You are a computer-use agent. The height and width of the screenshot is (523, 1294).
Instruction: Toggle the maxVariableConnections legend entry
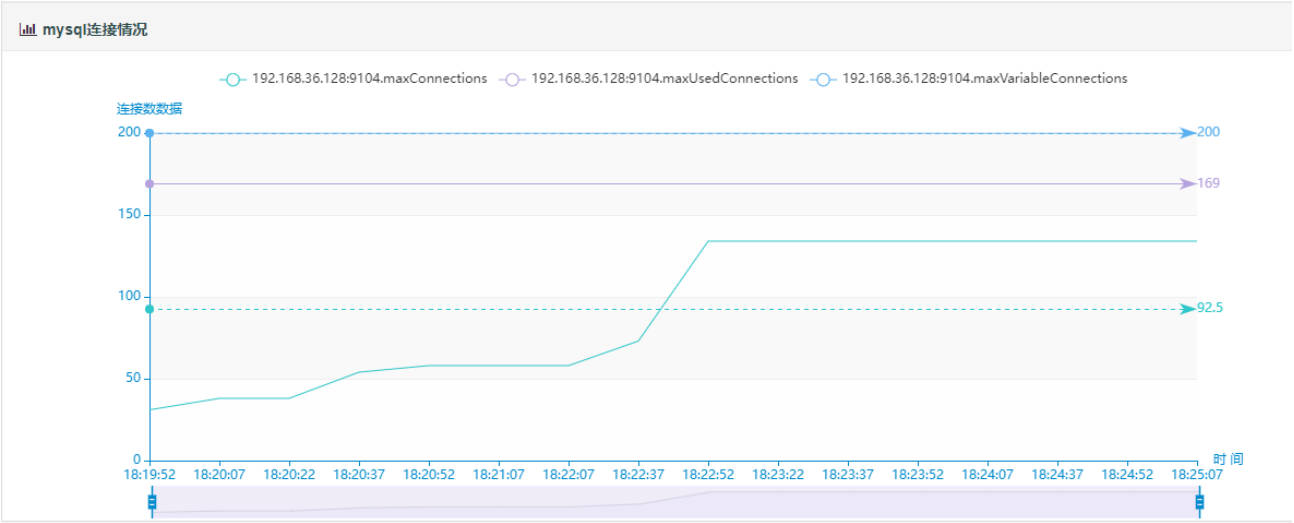tap(968, 78)
